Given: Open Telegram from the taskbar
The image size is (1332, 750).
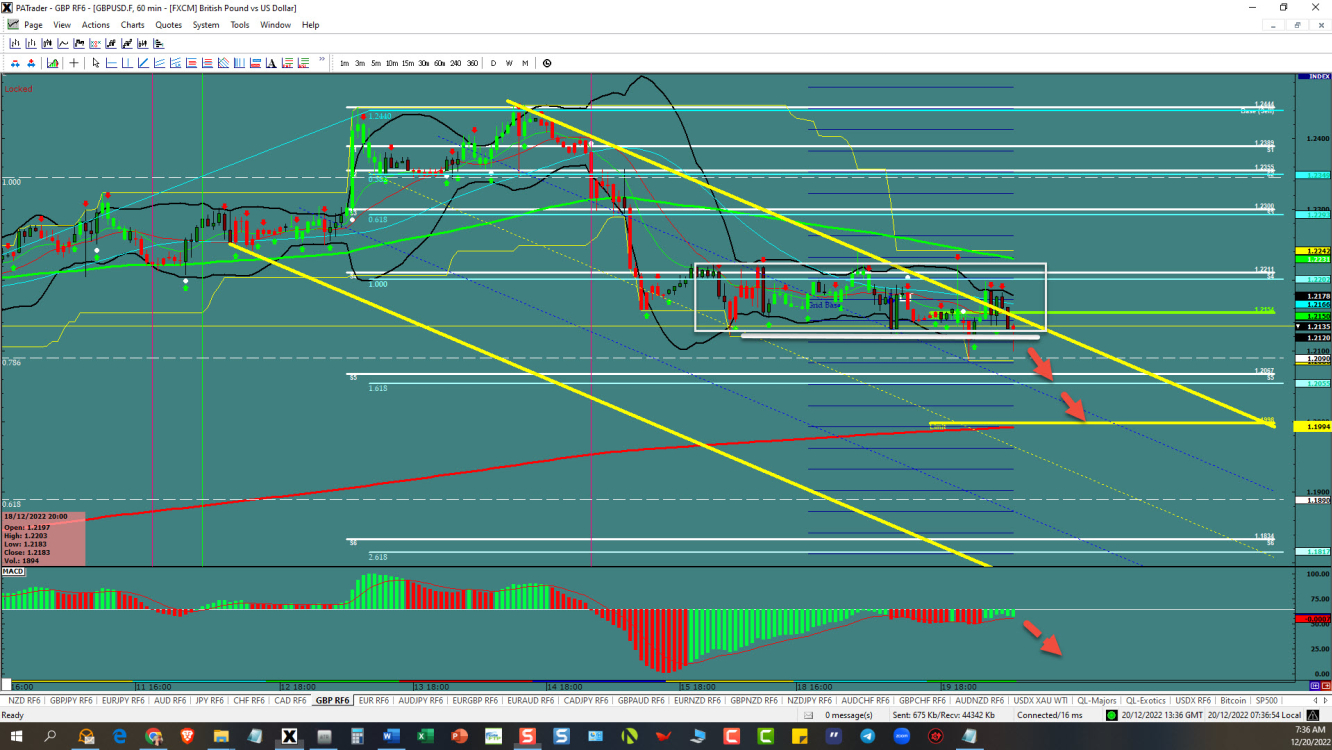Looking at the screenshot, I should pos(867,736).
